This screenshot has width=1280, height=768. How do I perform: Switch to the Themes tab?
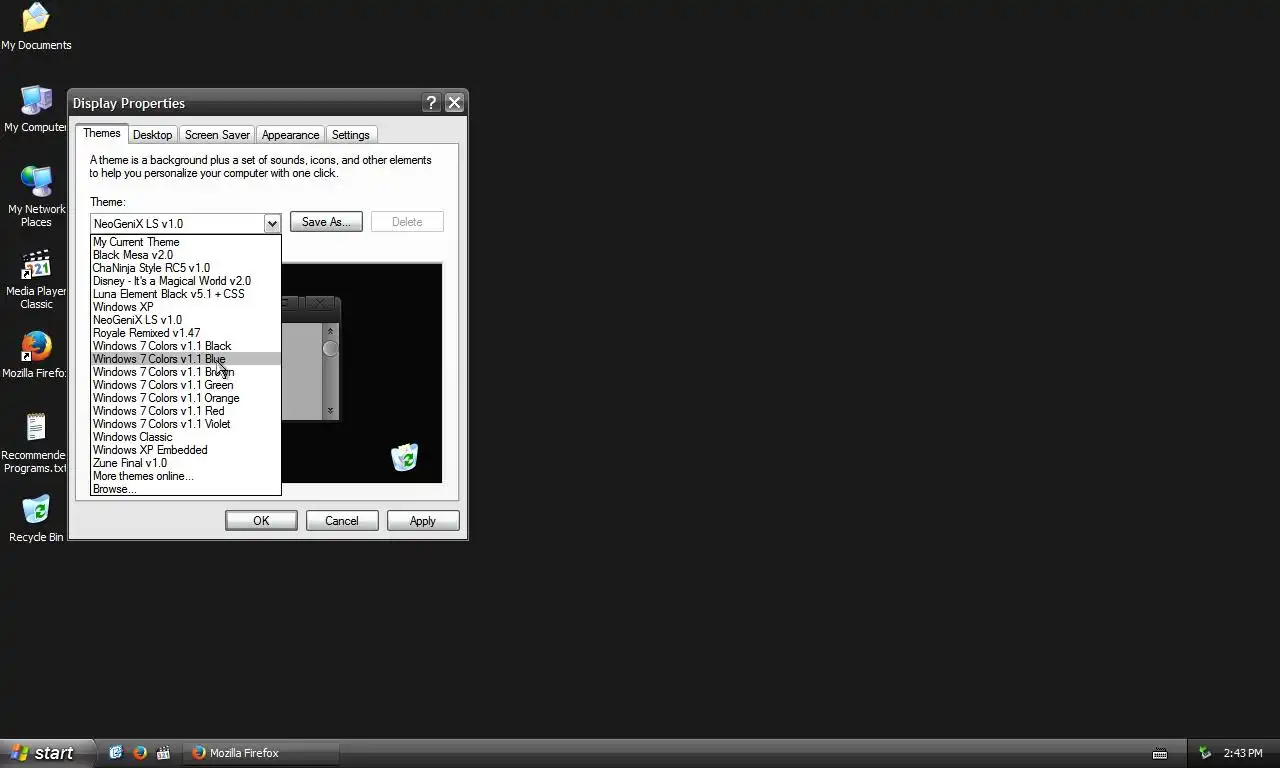coord(102,133)
